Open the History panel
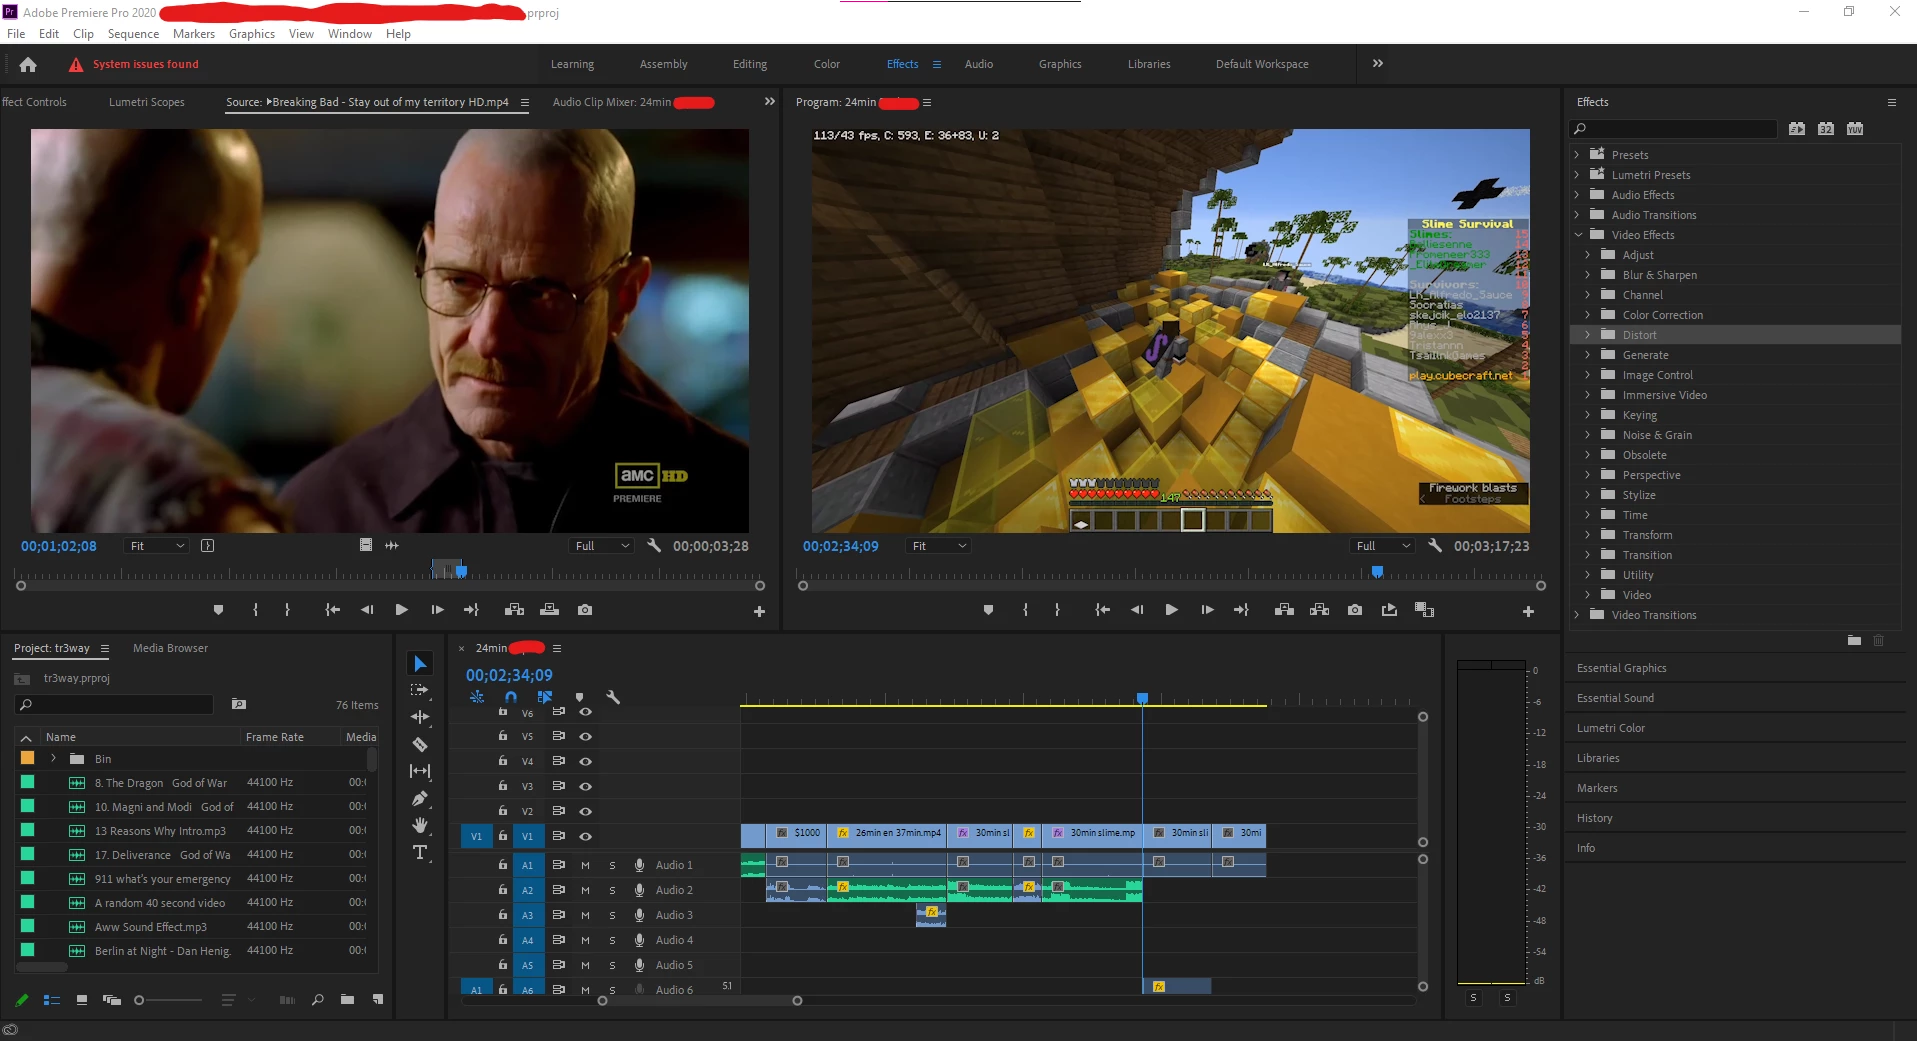This screenshot has width=1917, height=1041. click(x=1595, y=818)
